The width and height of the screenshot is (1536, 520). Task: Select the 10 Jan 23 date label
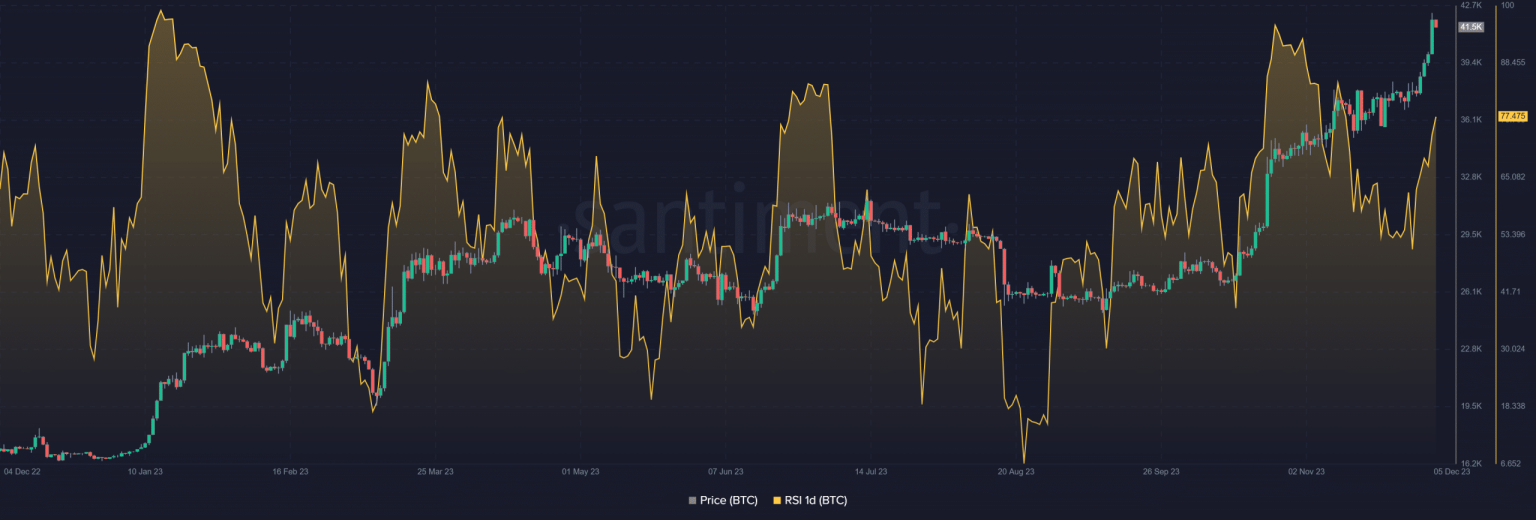coord(146,470)
